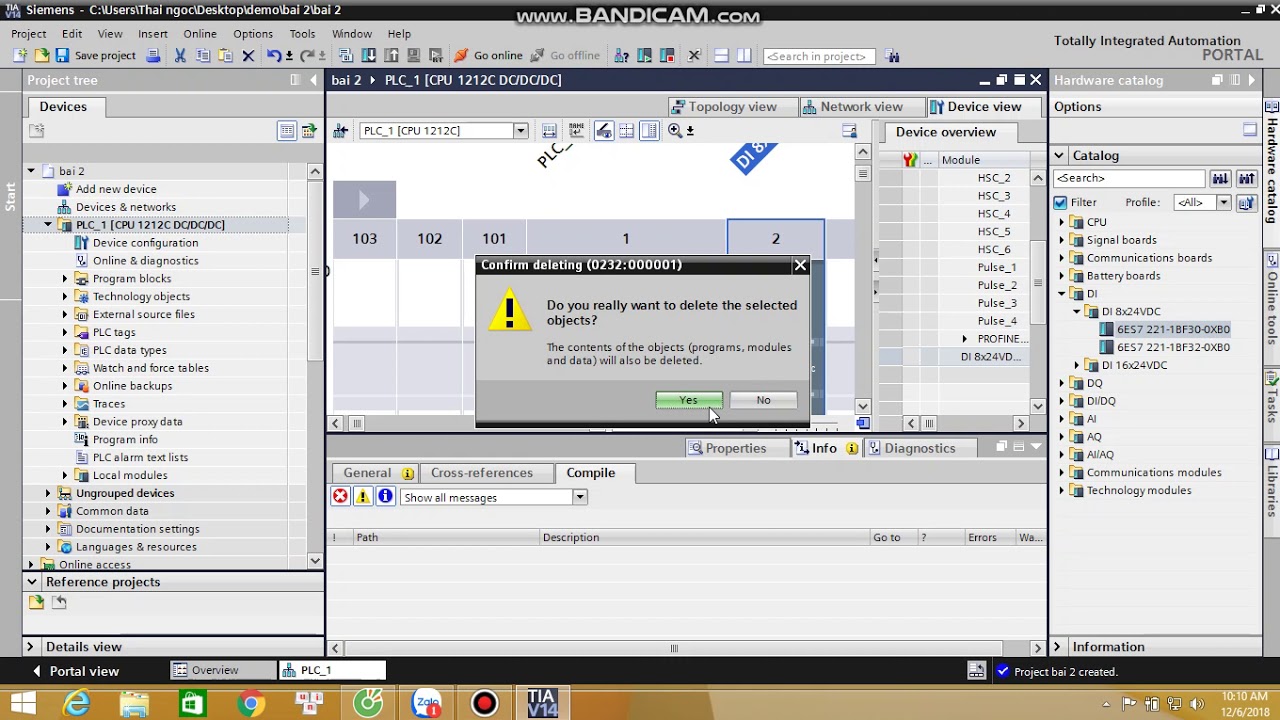This screenshot has width=1280, height=720.
Task: Expand Signal boards folder in catalog
Action: pos(1062,240)
